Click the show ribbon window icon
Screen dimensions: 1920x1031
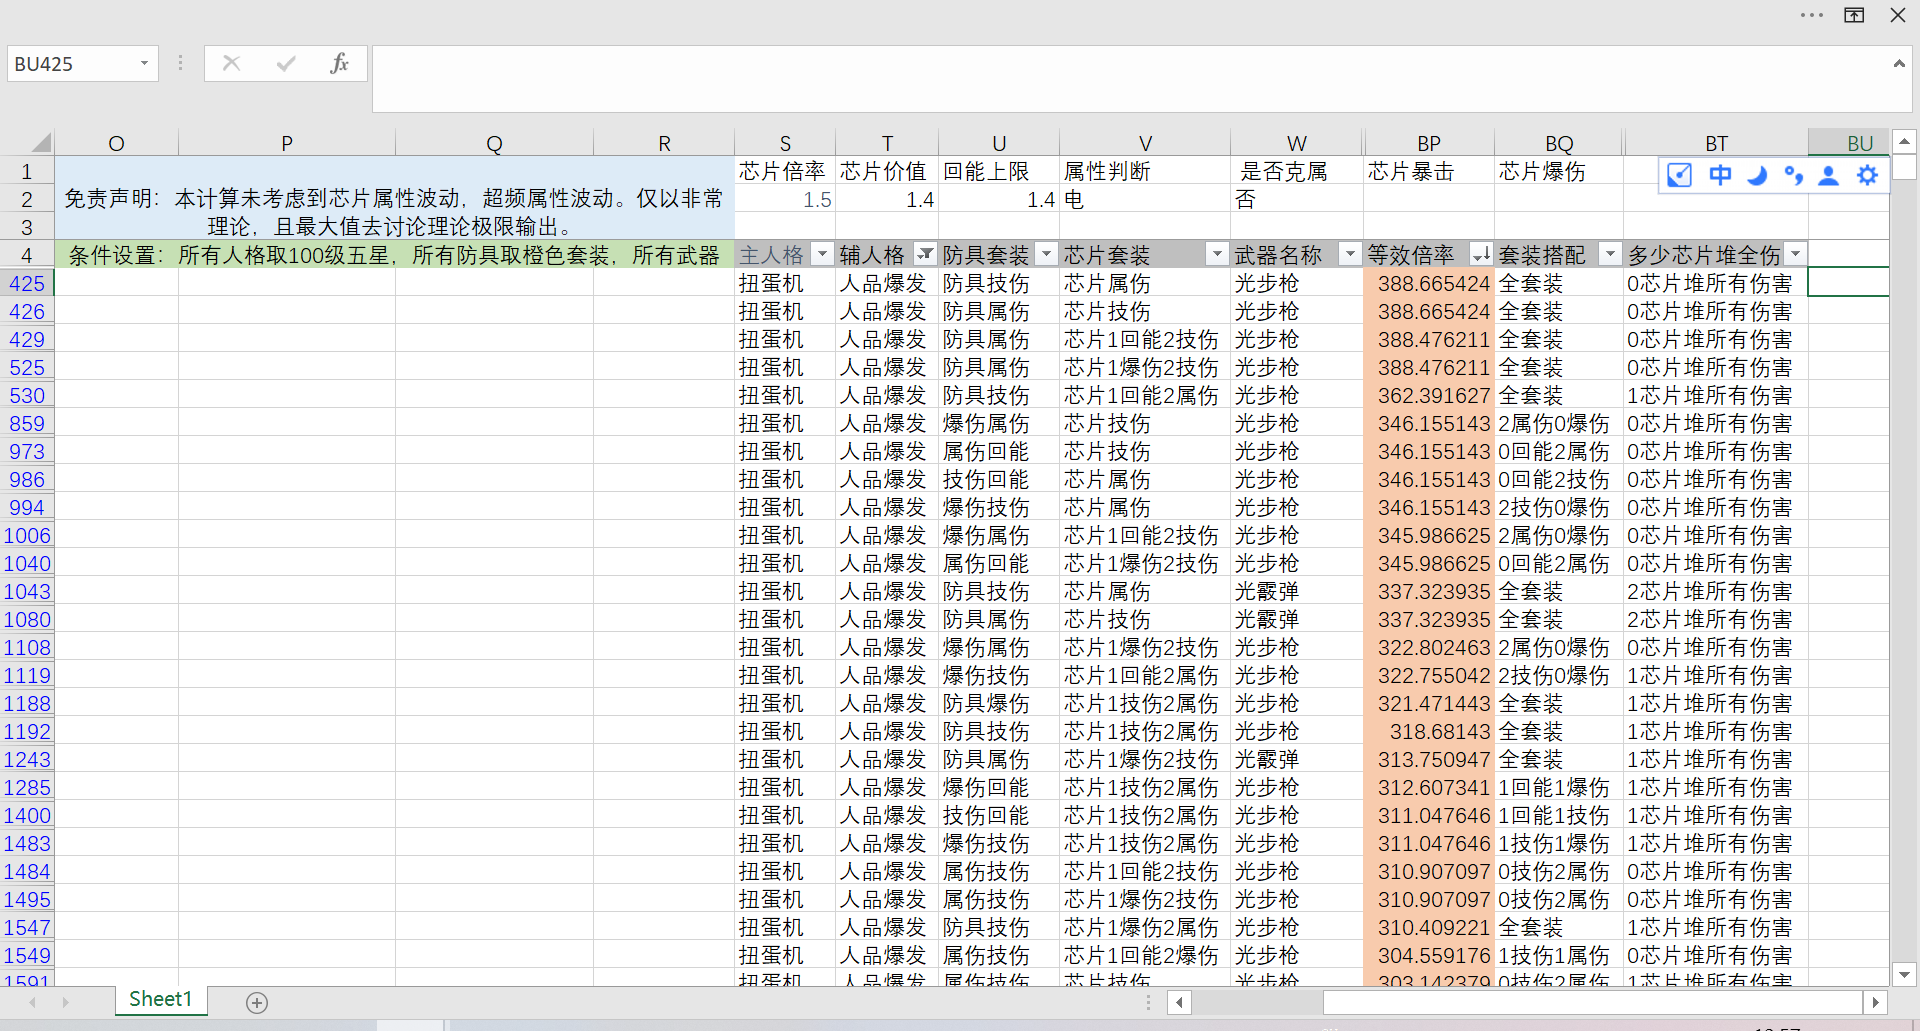click(x=1854, y=15)
